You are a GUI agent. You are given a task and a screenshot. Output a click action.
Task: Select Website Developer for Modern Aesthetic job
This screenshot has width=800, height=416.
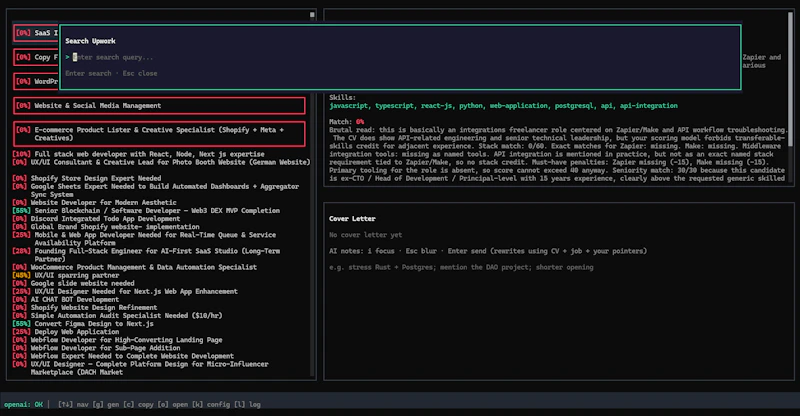(x=94, y=203)
